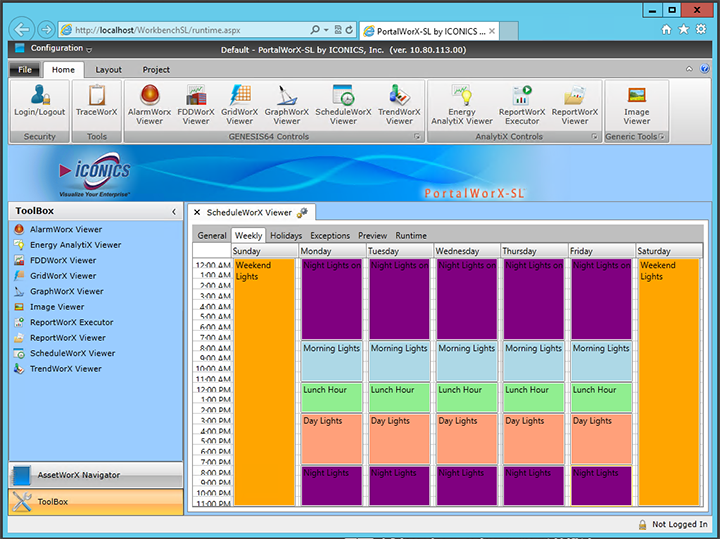
Task: Open the Preview schedule tab
Action: (372, 236)
